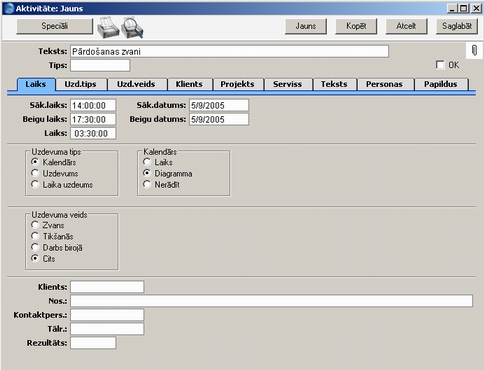Click the Sāk.laiks time field
The height and width of the screenshot is (370, 484).
pos(93,105)
